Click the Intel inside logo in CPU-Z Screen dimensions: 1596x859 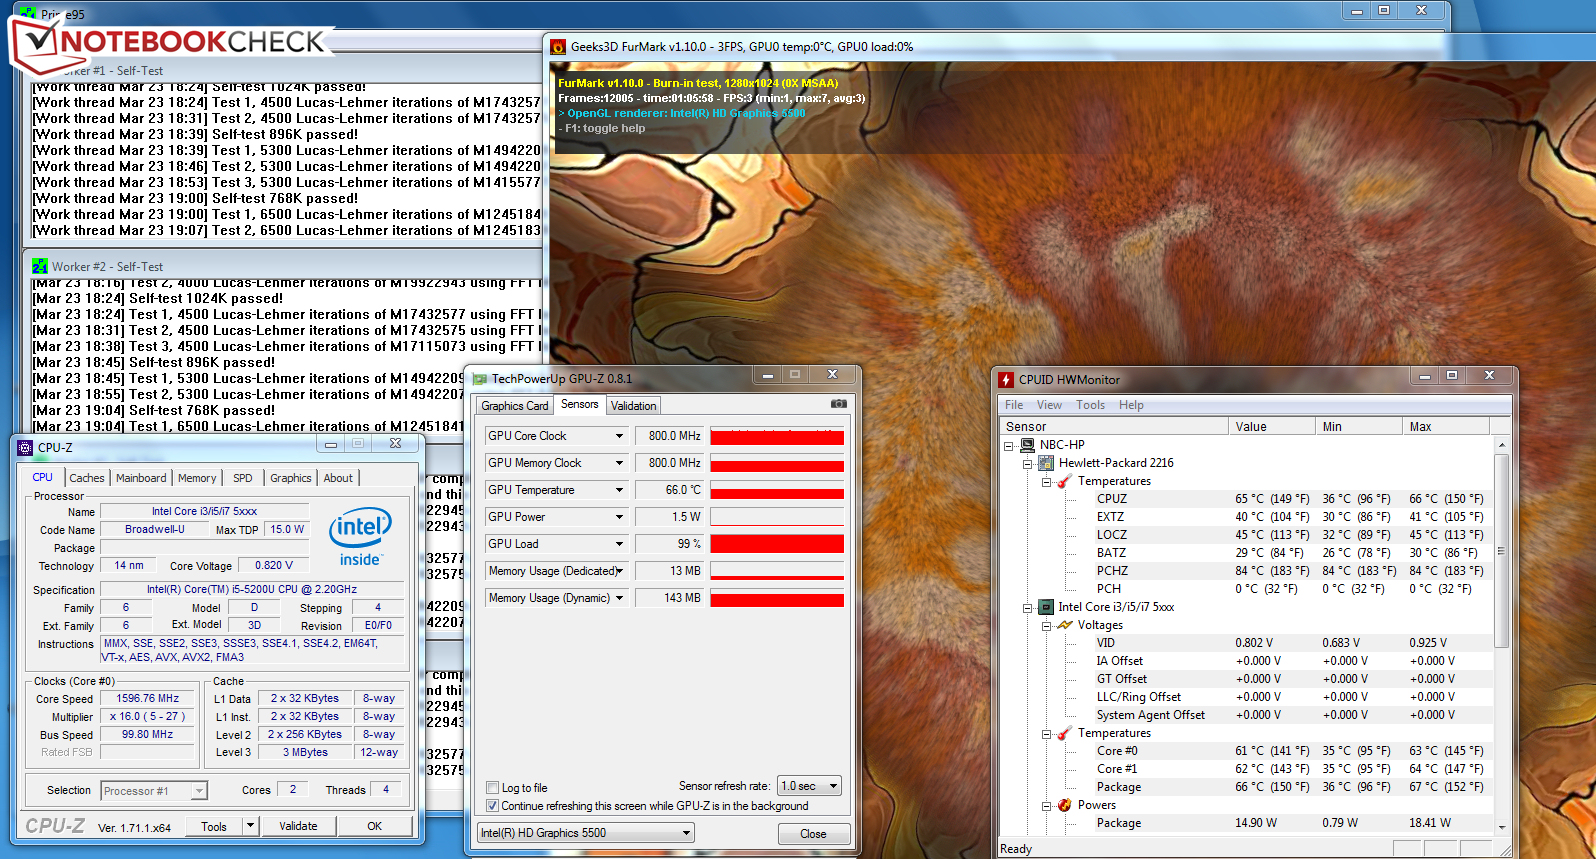(x=360, y=536)
